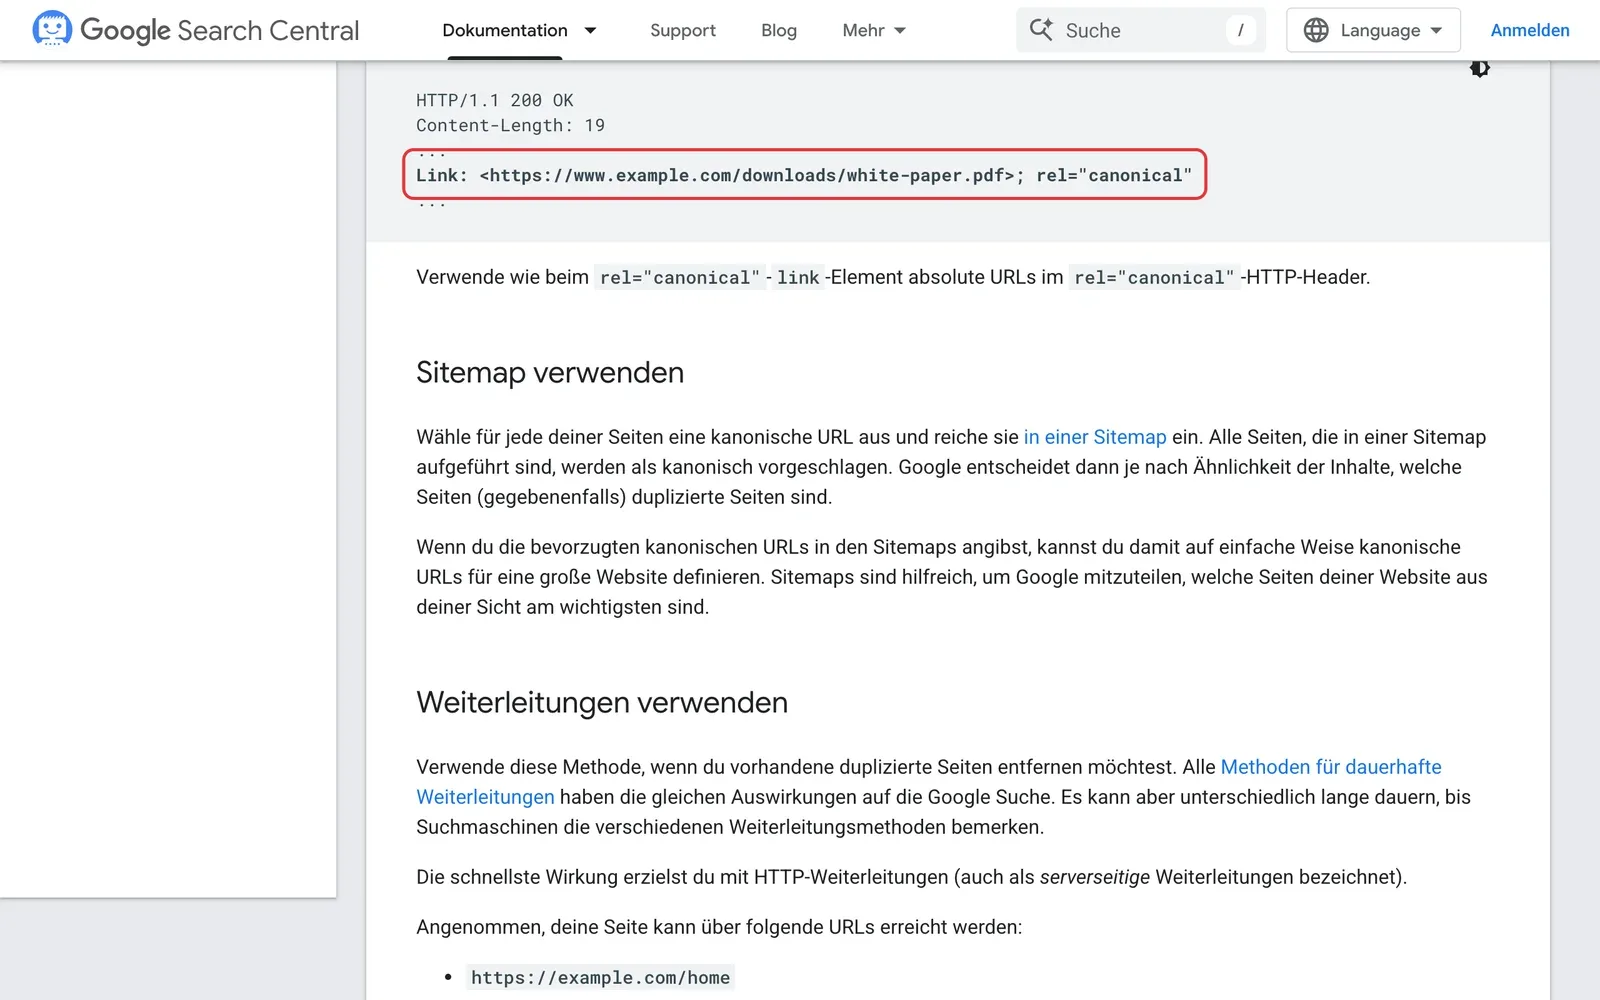1600x1000 pixels.
Task: Click 'Angenommen, deine Seite kann' sentence
Action: (719, 927)
